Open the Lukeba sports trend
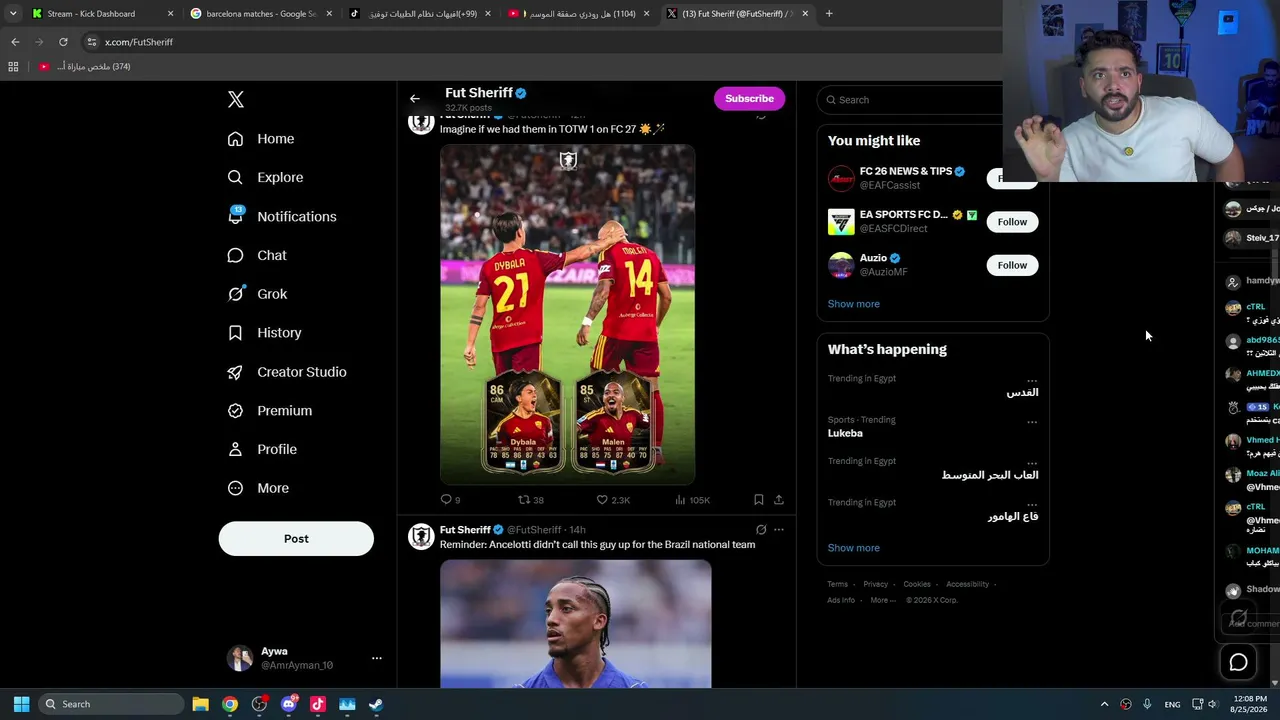 (x=845, y=433)
